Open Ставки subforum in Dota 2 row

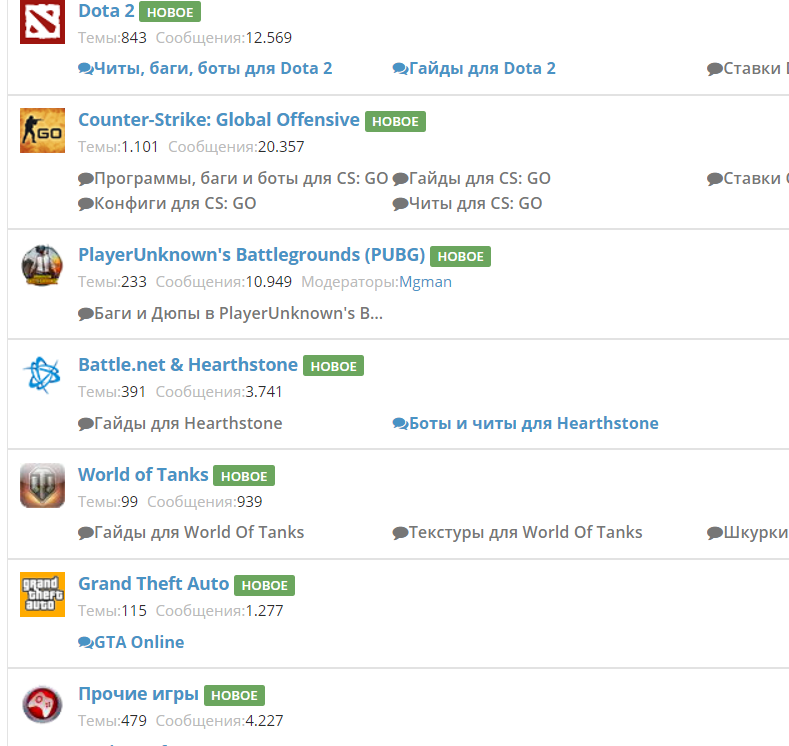[x=756, y=68]
